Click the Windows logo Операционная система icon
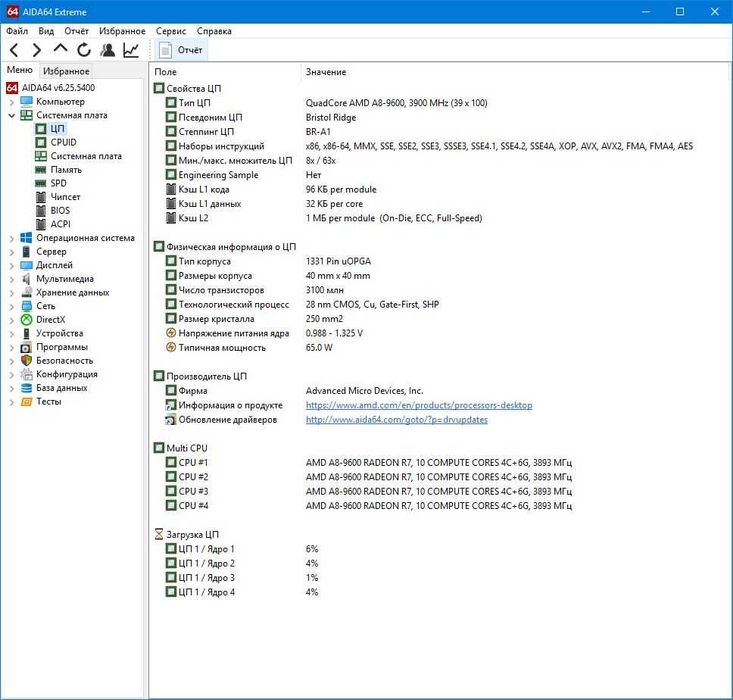The image size is (733, 700). point(27,238)
